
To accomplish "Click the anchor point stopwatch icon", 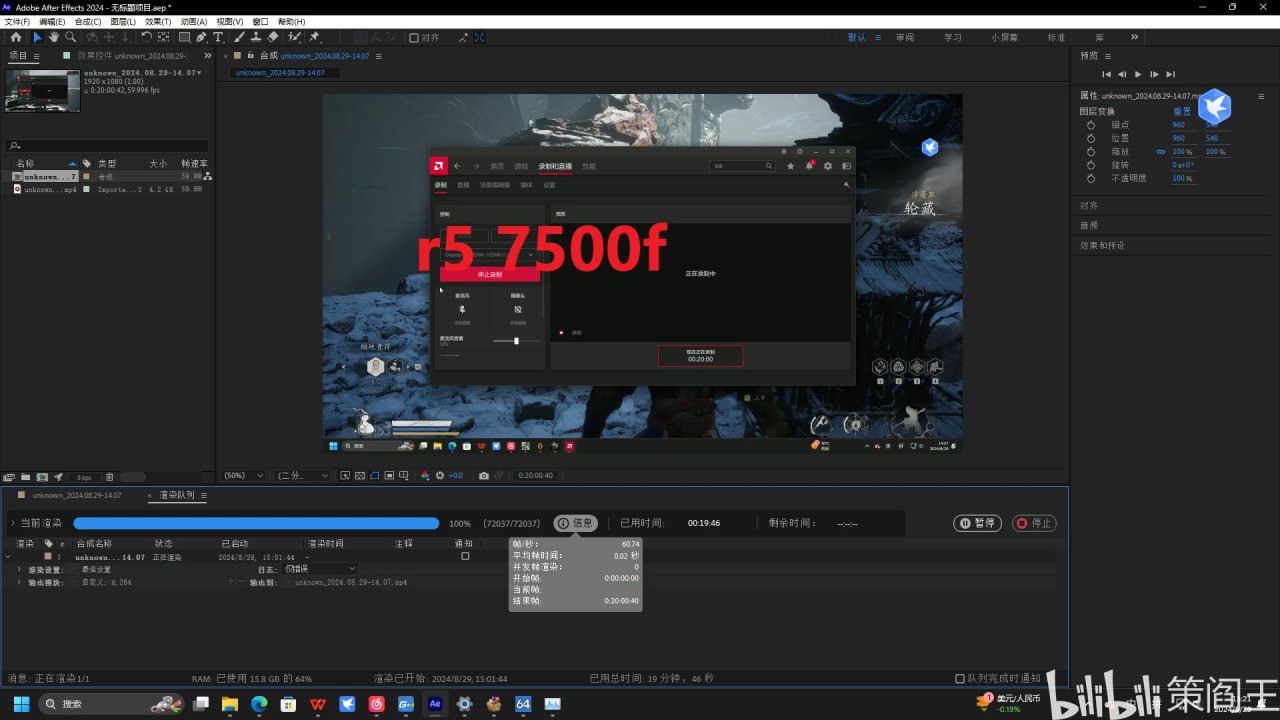I will pyautogui.click(x=1091, y=125).
